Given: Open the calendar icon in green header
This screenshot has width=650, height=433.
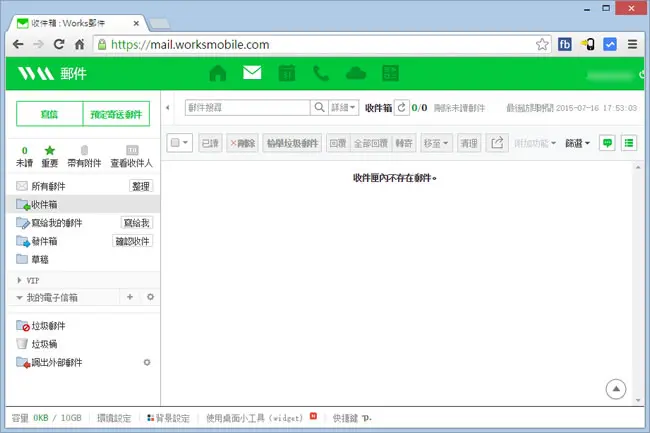Looking at the screenshot, I should click(x=286, y=73).
